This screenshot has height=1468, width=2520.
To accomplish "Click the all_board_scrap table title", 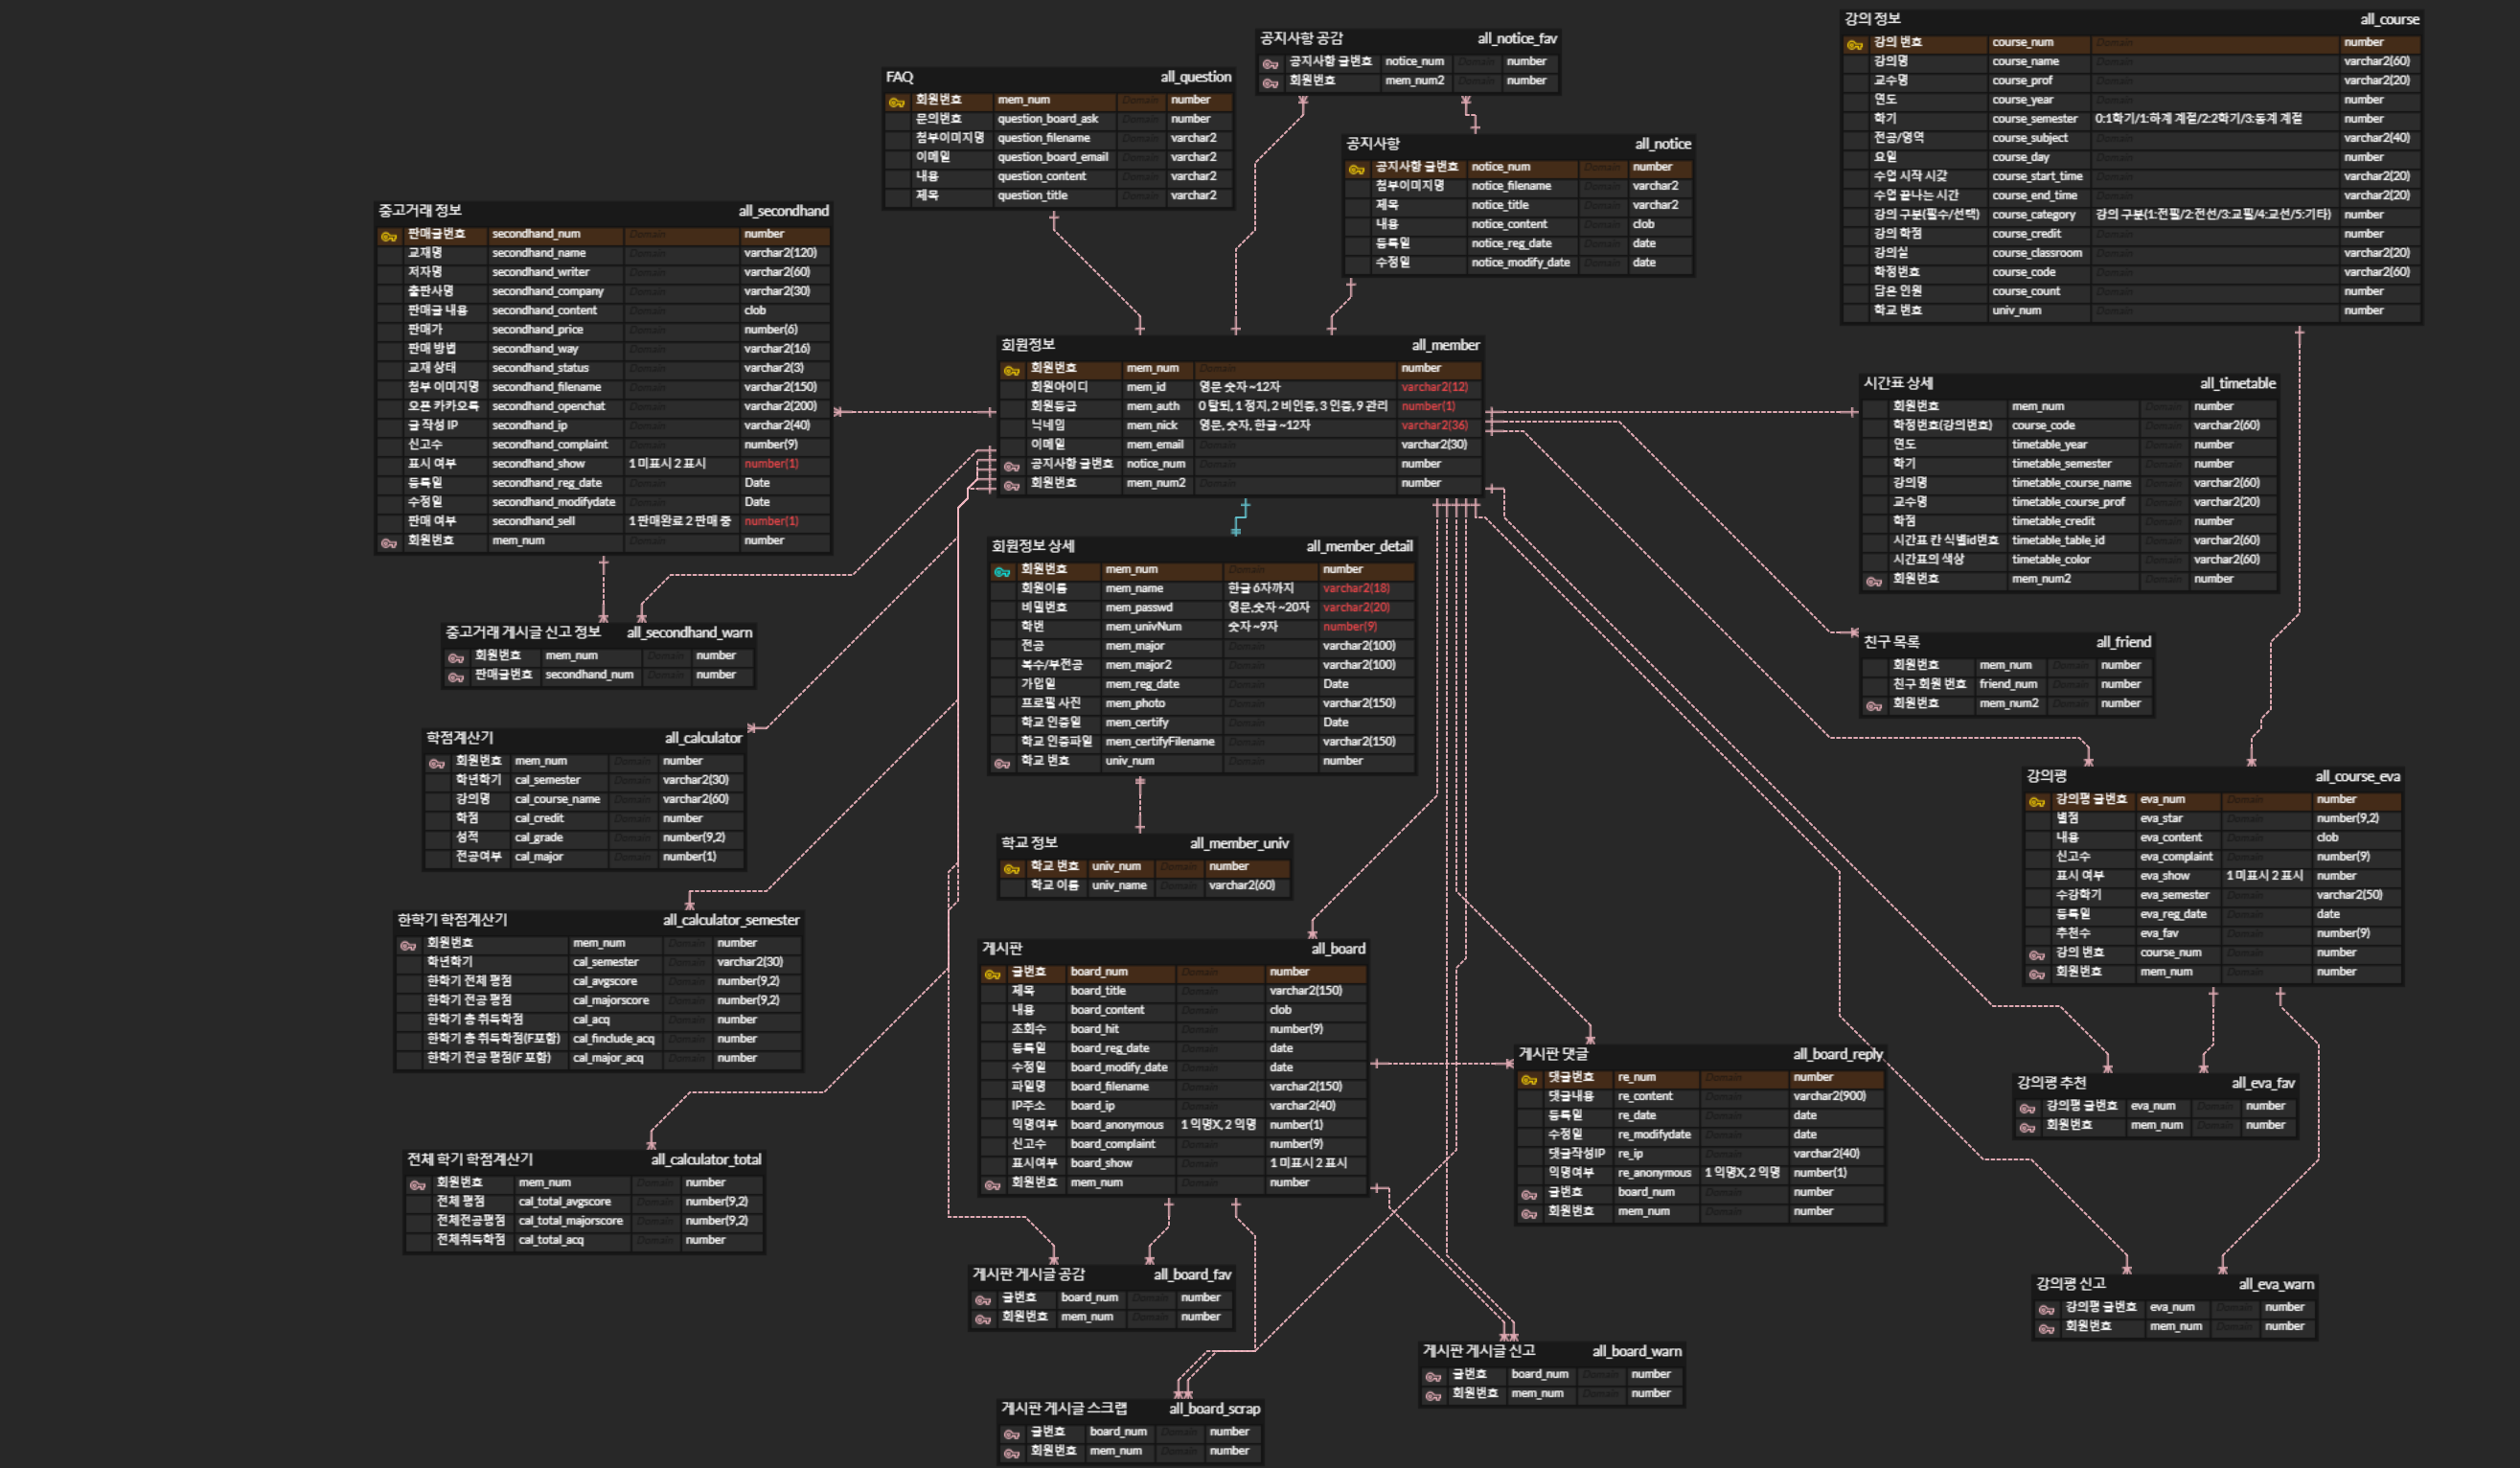I will click(x=1214, y=1408).
